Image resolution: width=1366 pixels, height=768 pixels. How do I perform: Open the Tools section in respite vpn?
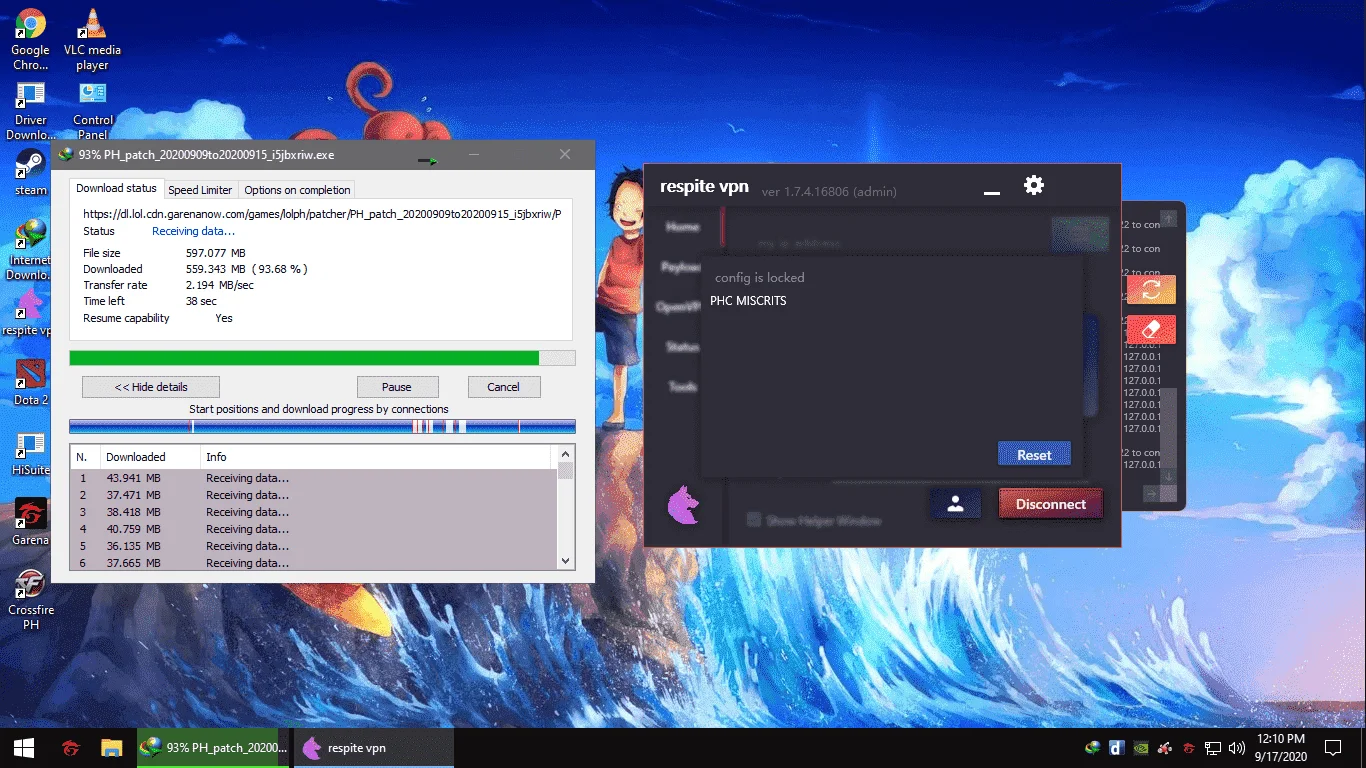[683, 386]
